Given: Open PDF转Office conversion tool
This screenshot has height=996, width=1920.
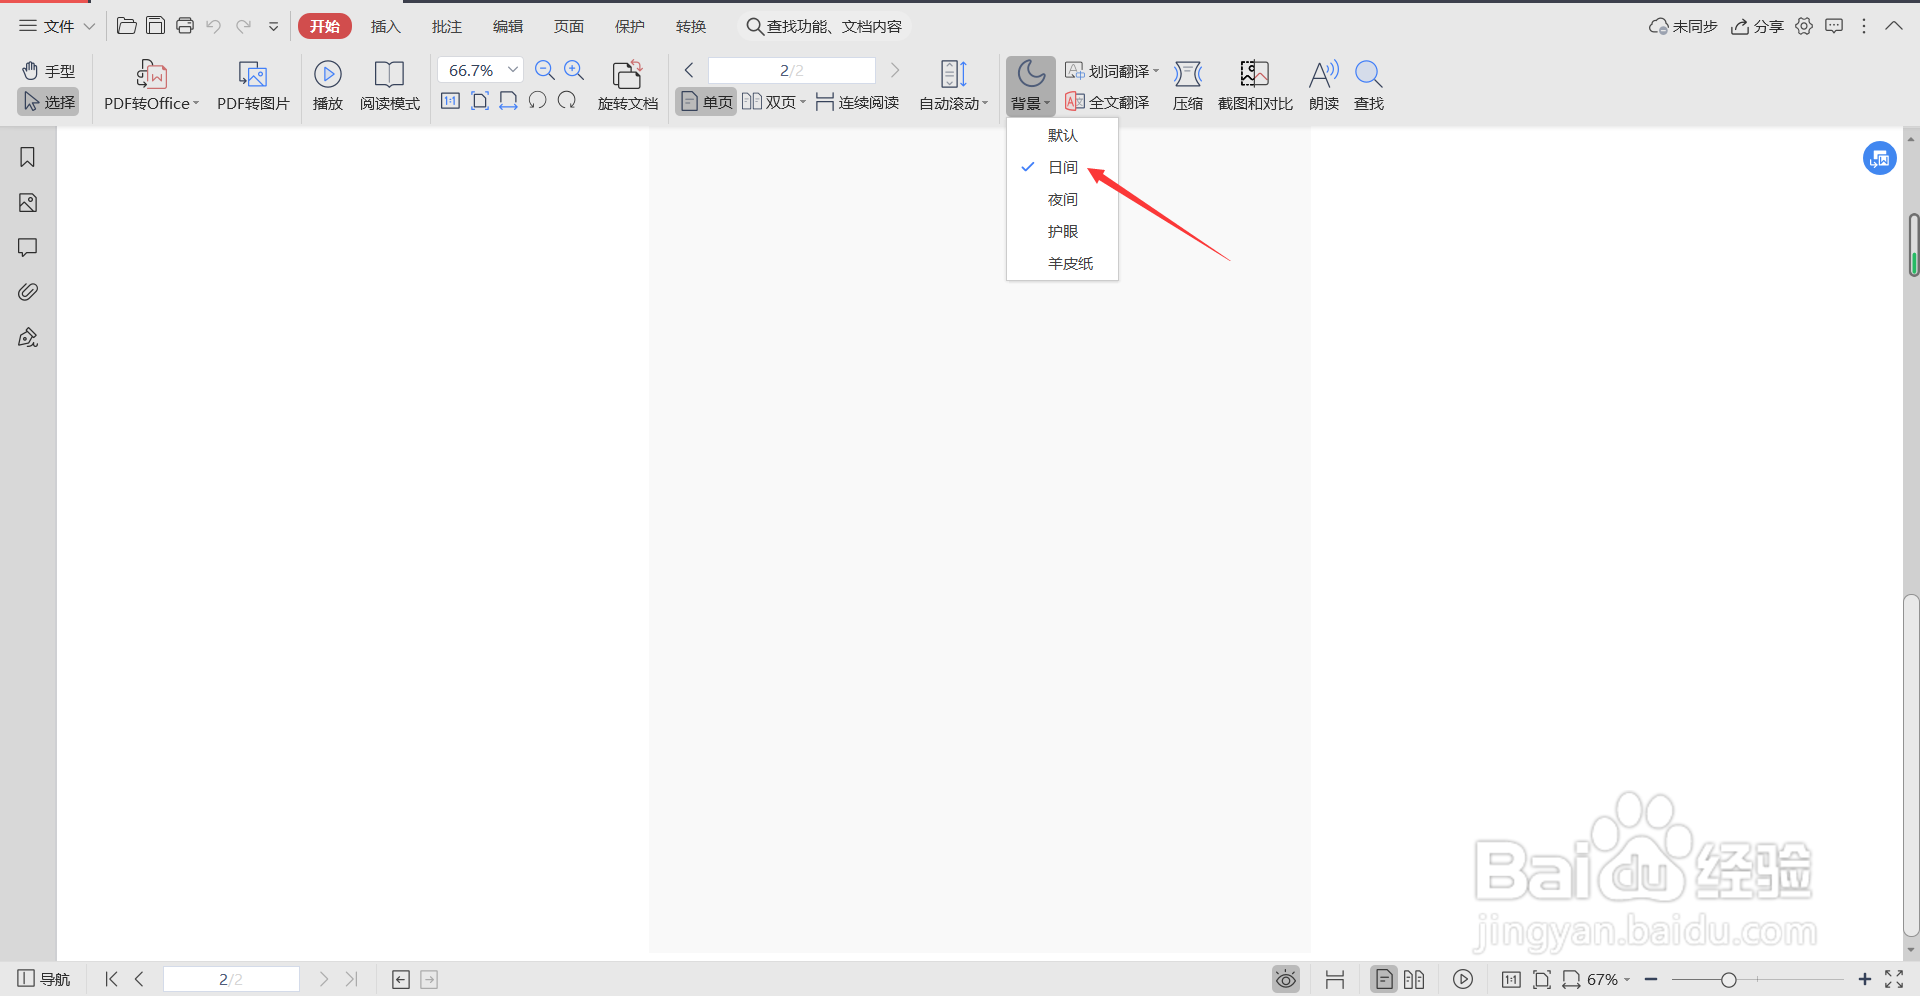Looking at the screenshot, I should 151,85.
